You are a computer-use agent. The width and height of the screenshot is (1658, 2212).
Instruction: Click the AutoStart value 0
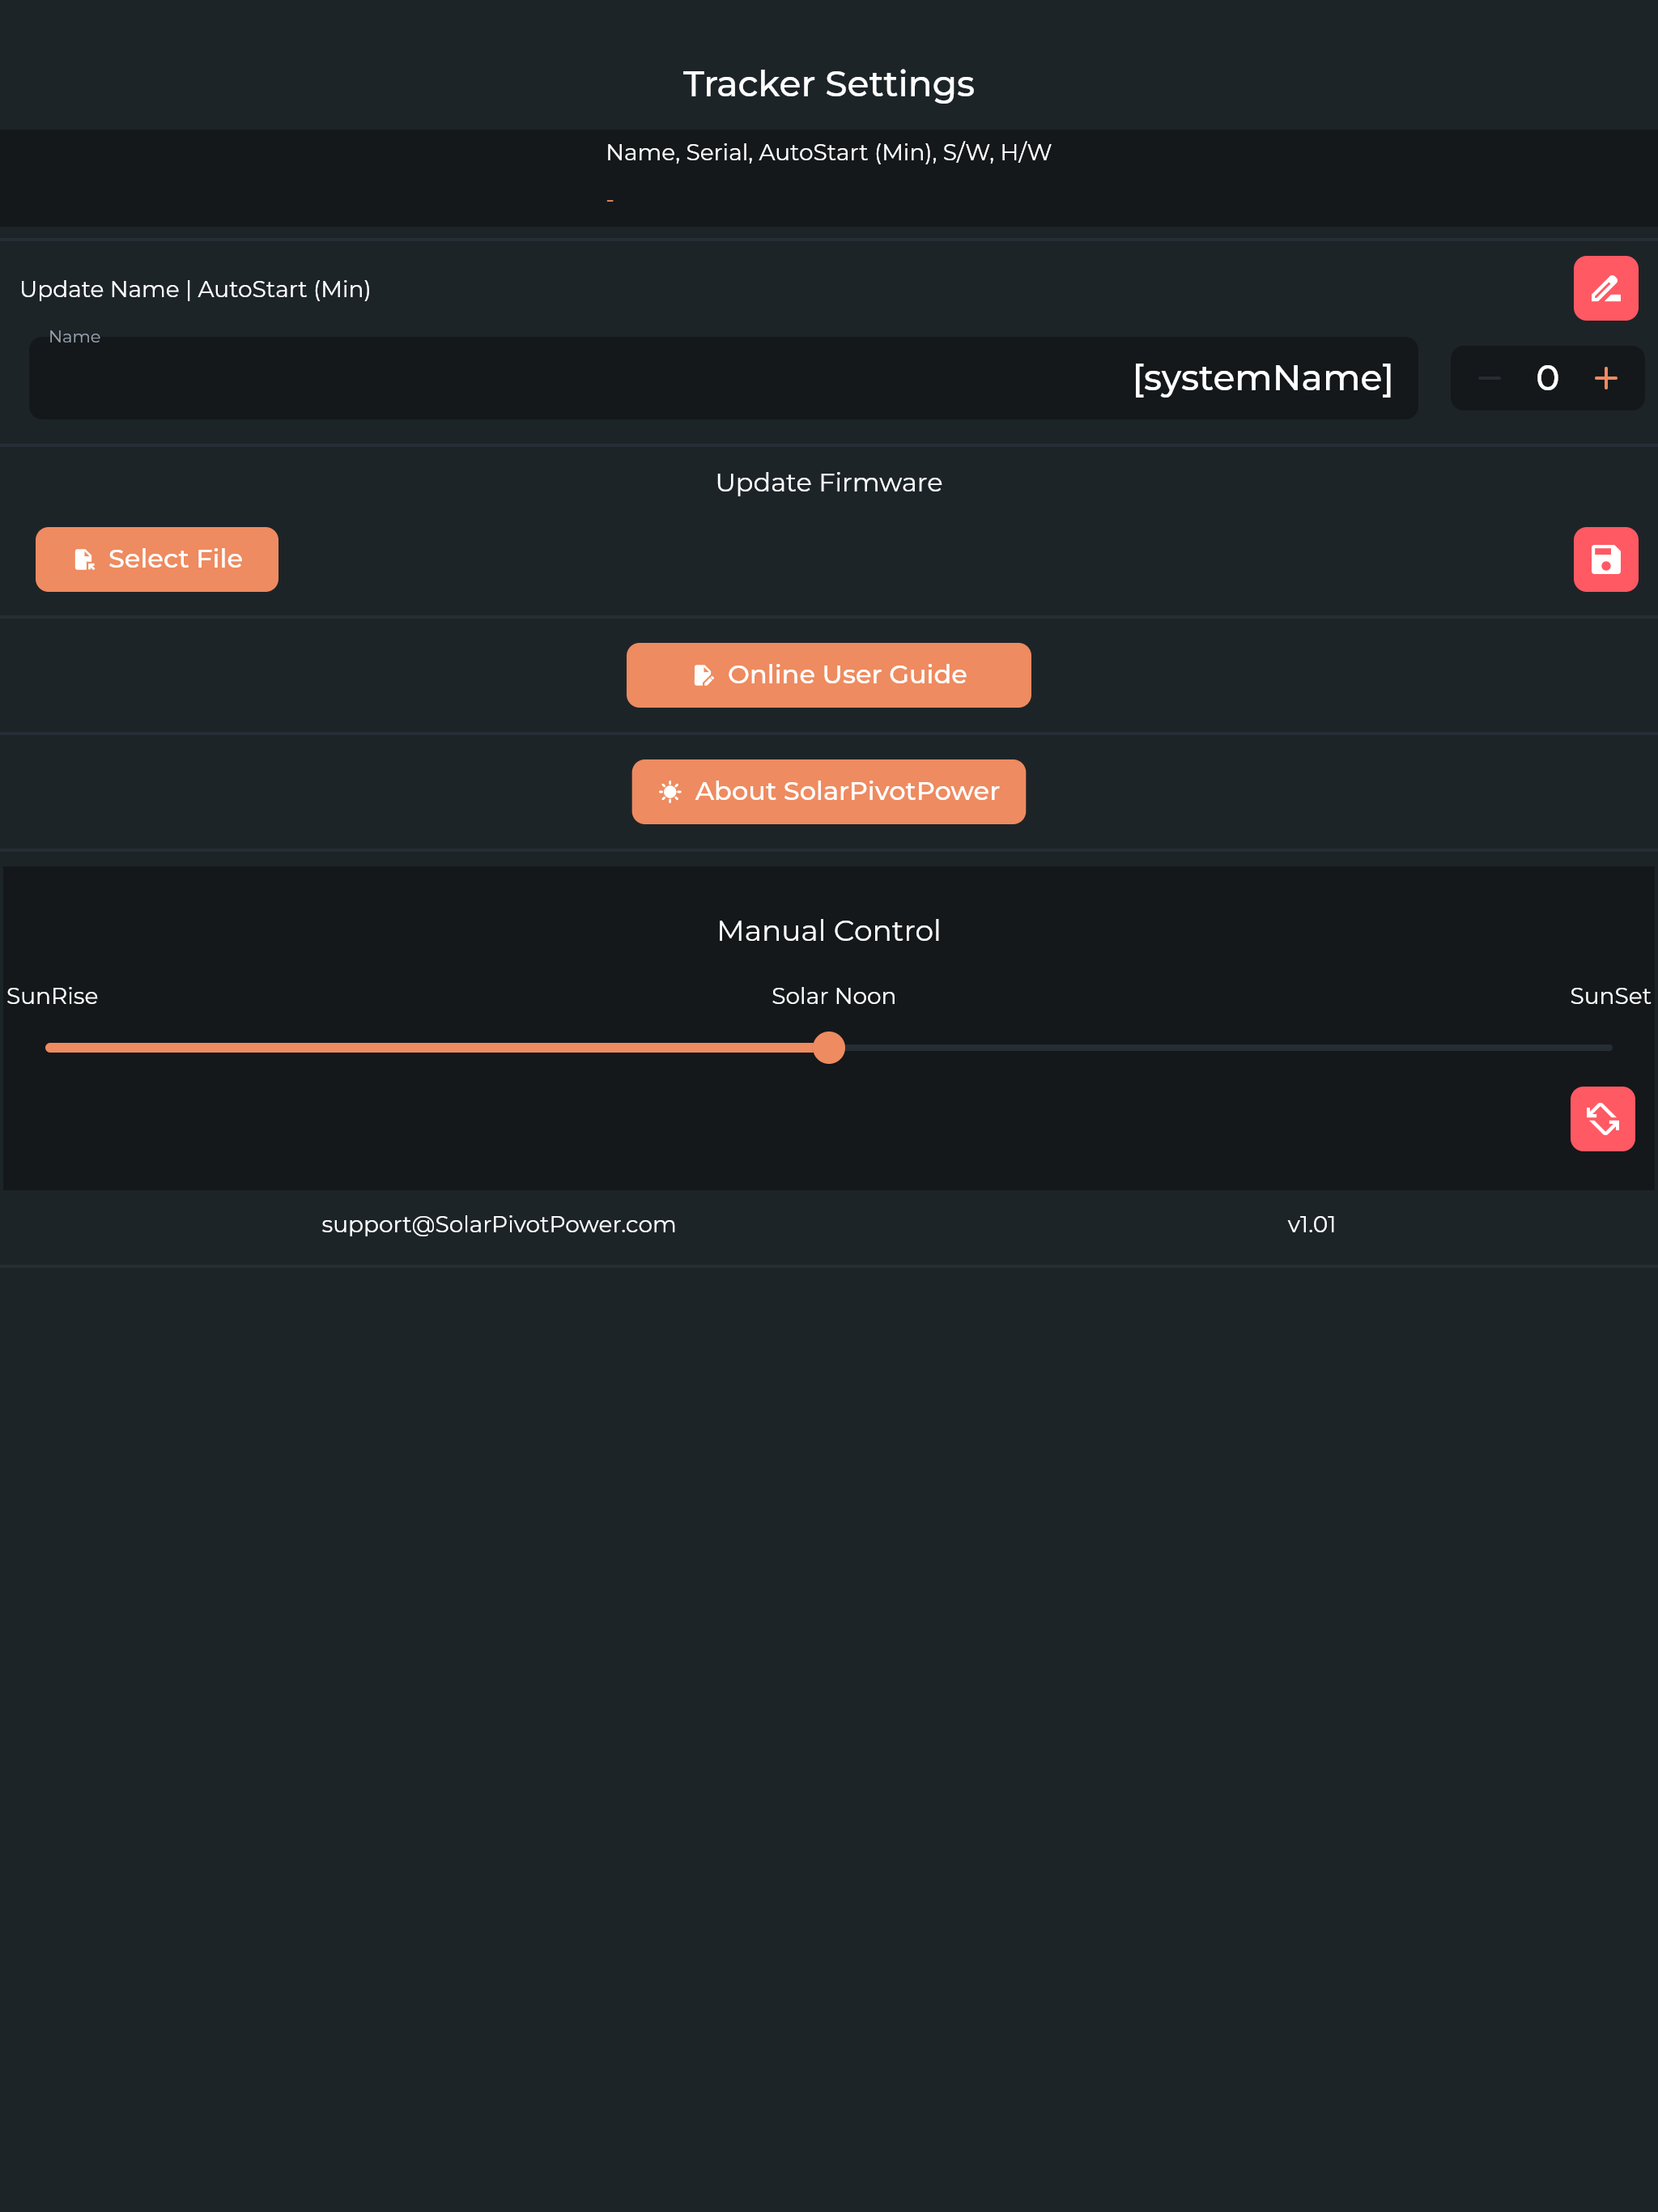pyautogui.click(x=1547, y=378)
